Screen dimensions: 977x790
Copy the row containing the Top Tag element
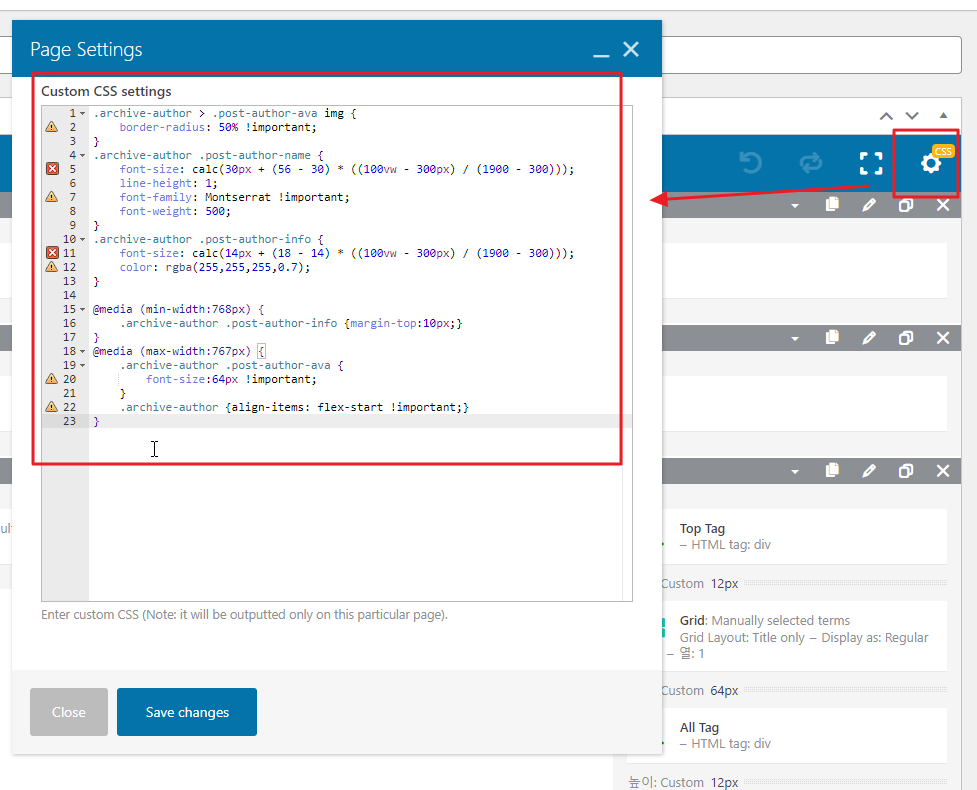coord(832,470)
